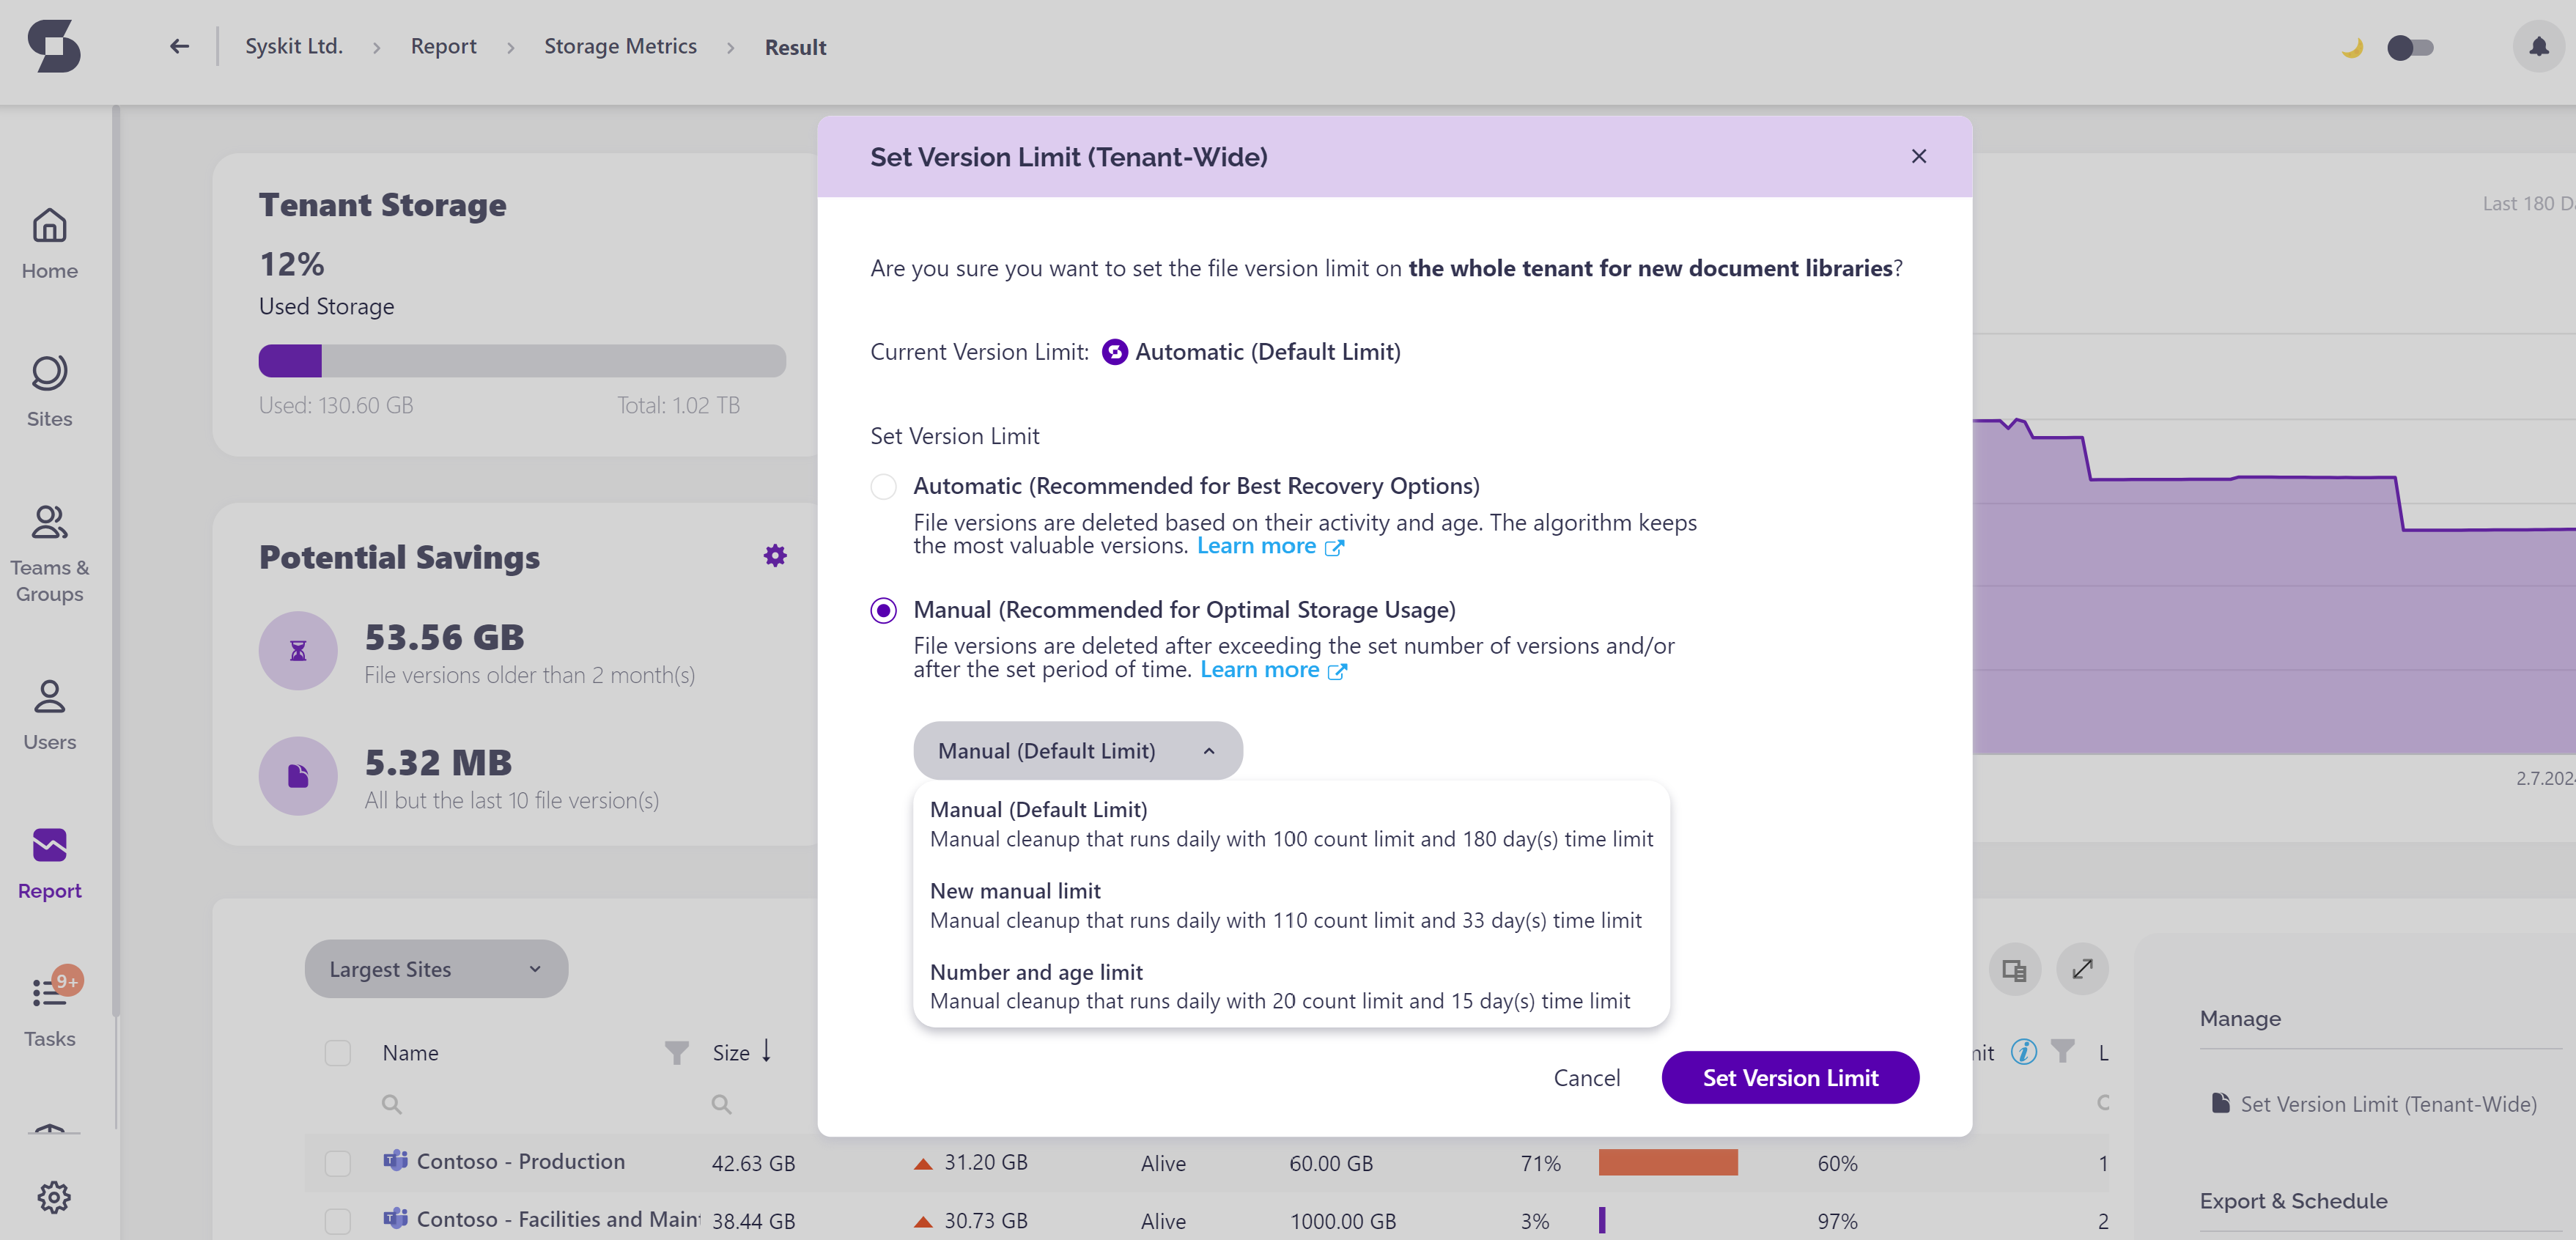Click the notifications bell icon
Screen dimensions: 2576x1240
click(x=2538, y=46)
